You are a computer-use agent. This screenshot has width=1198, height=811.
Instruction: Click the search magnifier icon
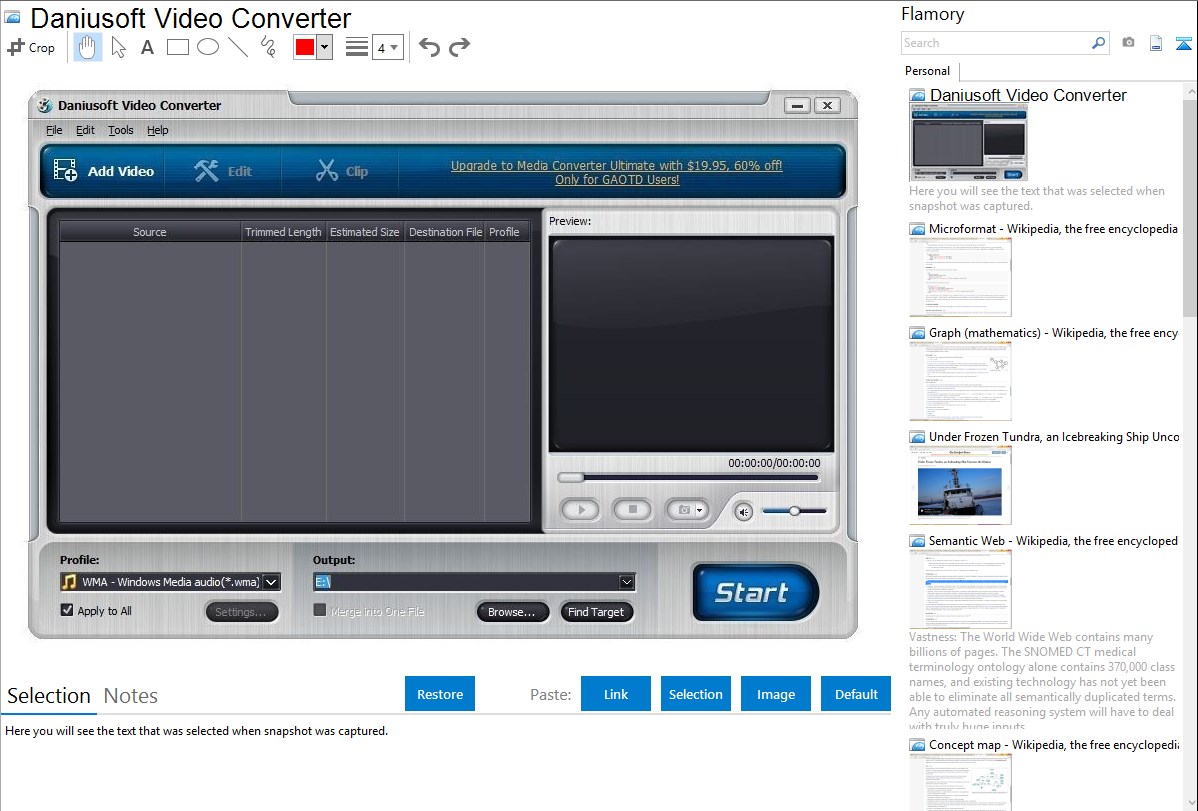(1099, 43)
